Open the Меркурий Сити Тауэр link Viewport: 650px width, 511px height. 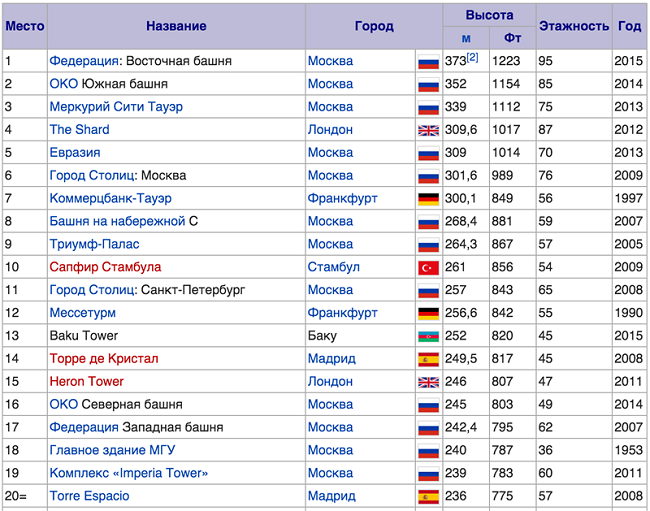coord(116,107)
